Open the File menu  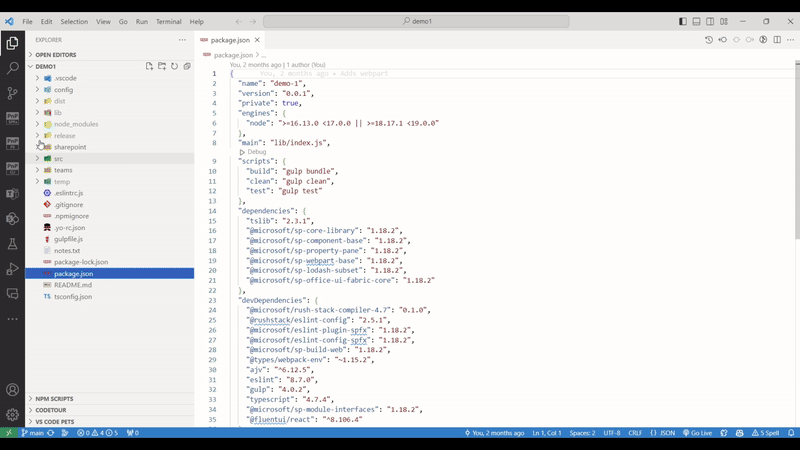27,21
